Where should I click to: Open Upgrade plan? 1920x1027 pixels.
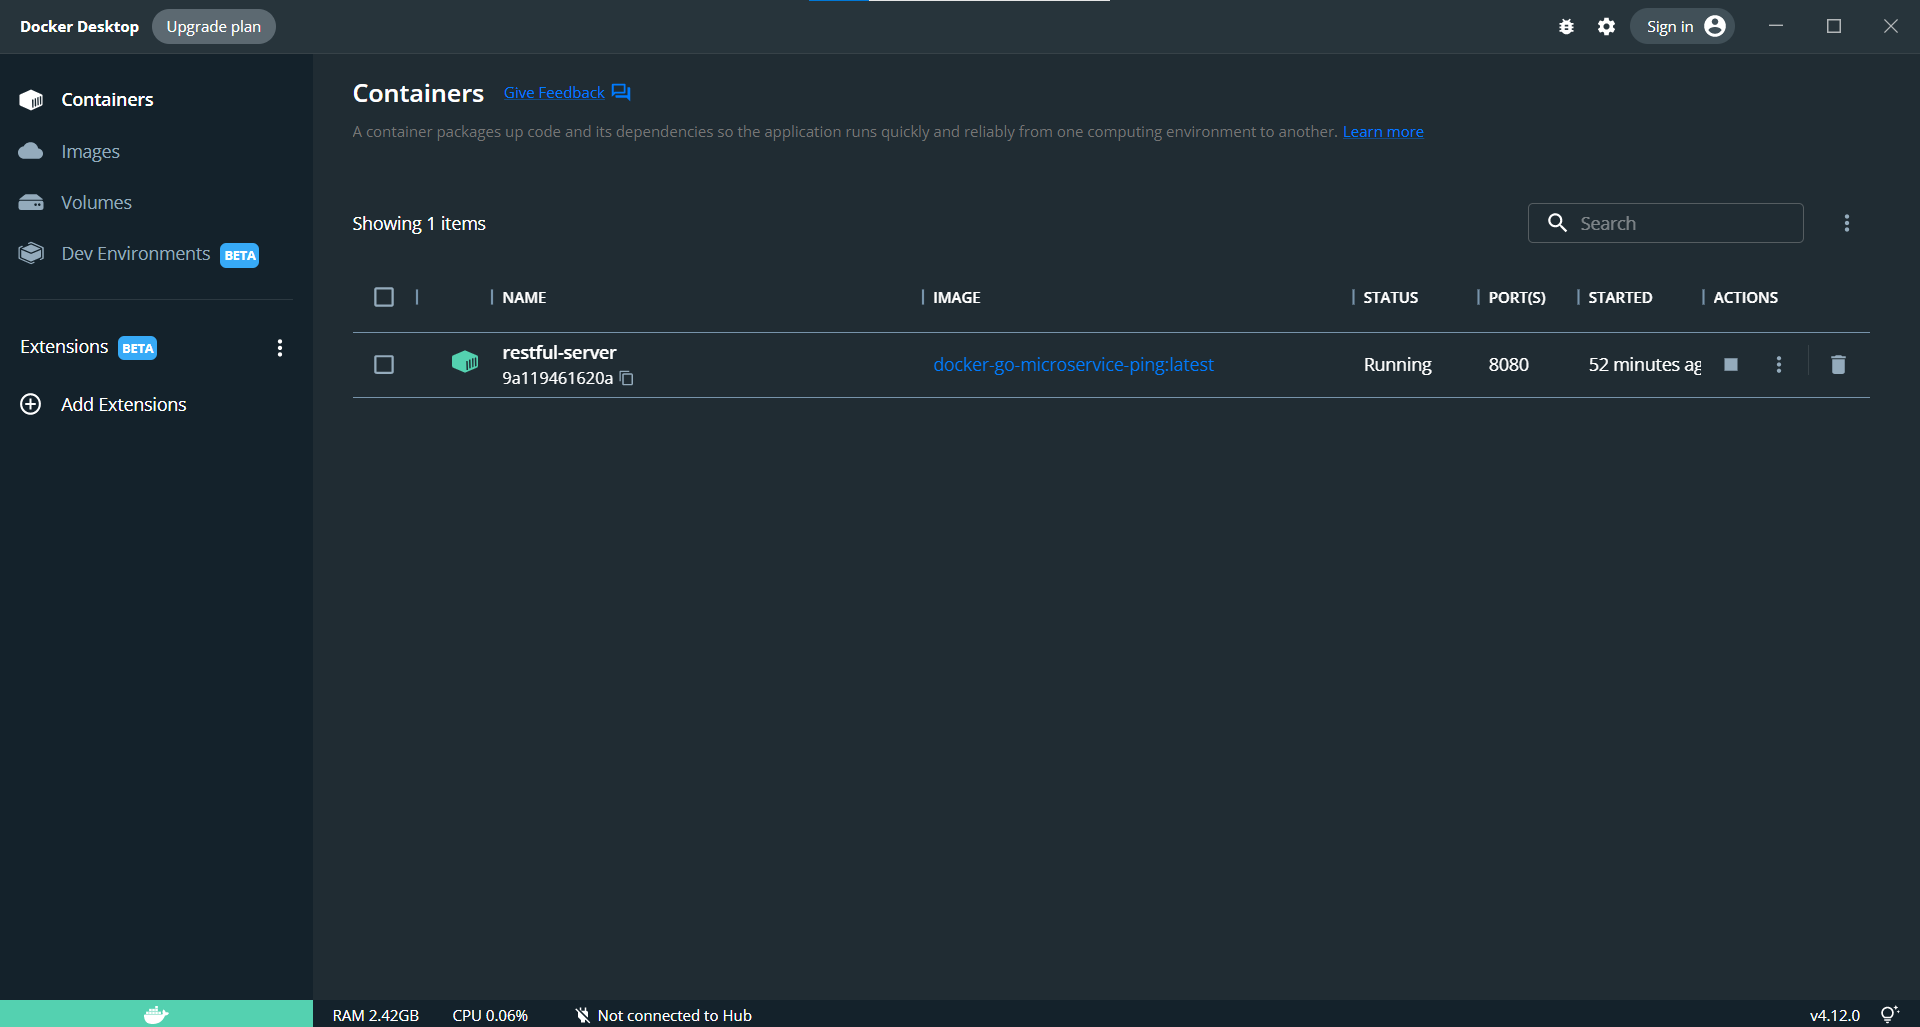(213, 26)
